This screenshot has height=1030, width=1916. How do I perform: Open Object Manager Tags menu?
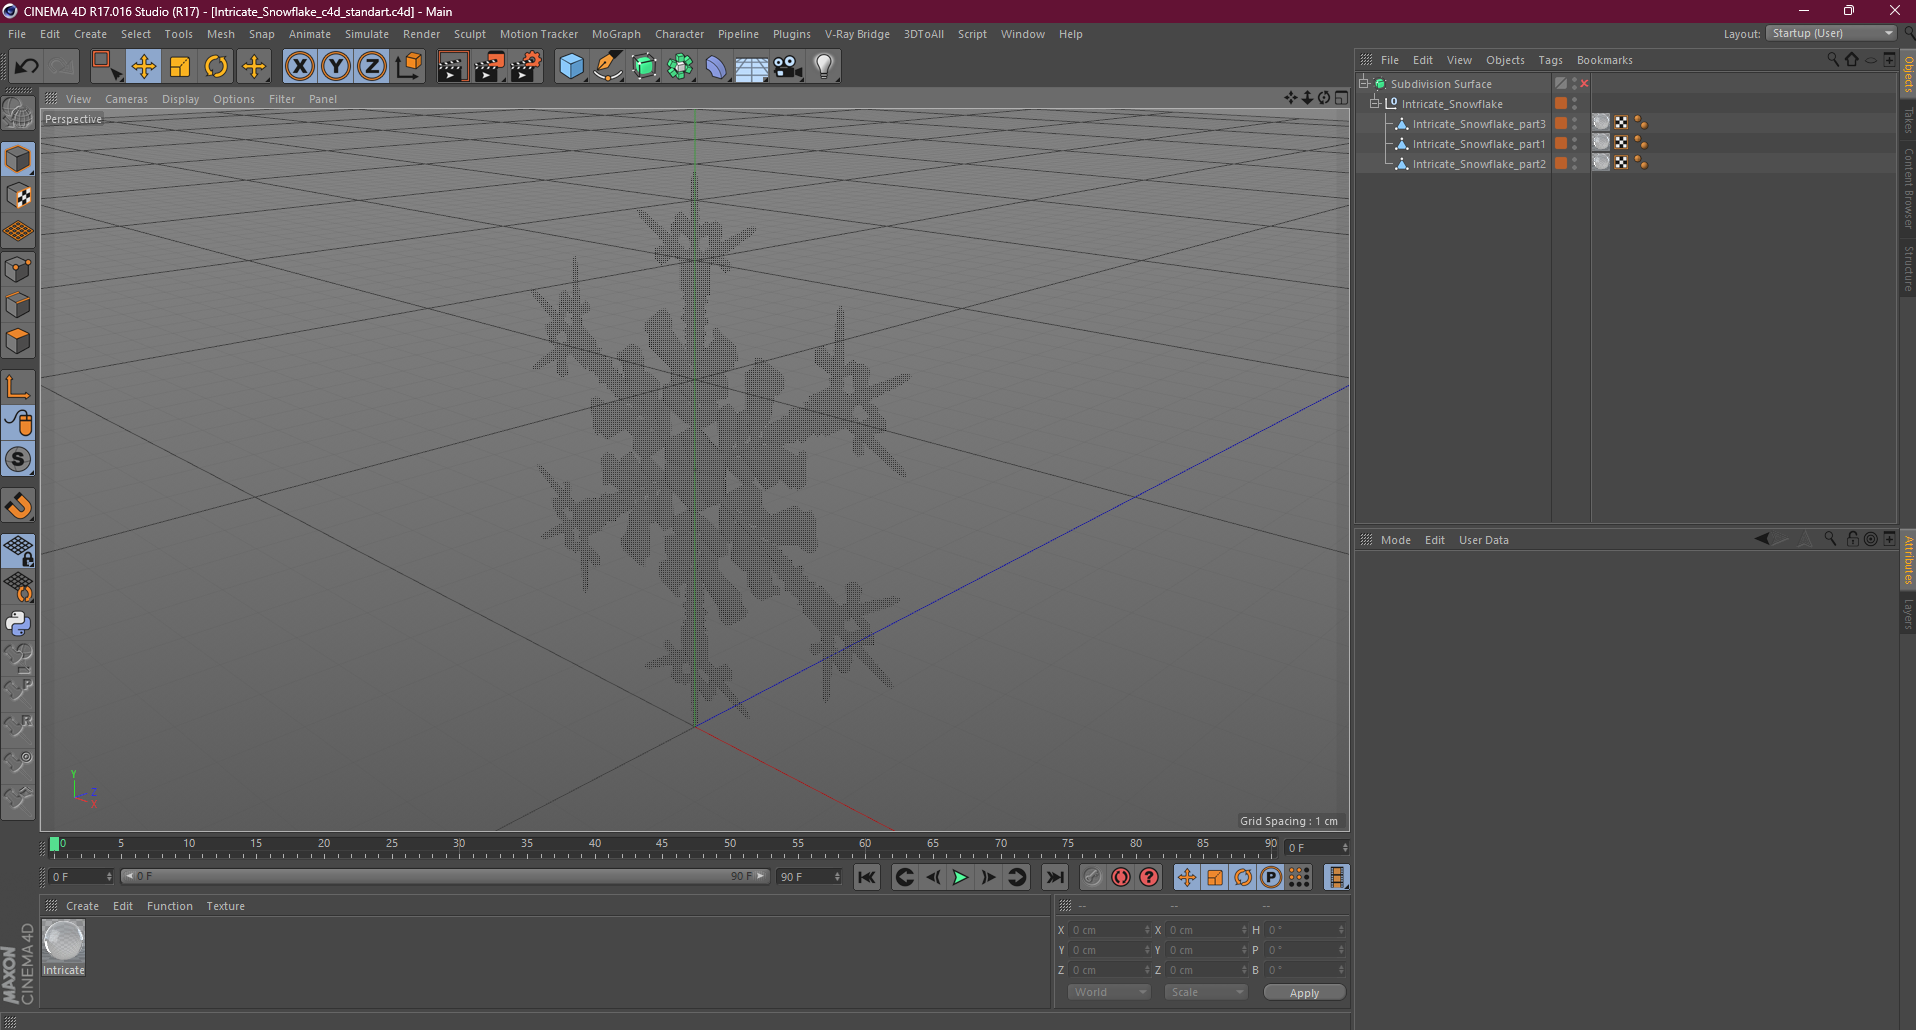click(1550, 60)
